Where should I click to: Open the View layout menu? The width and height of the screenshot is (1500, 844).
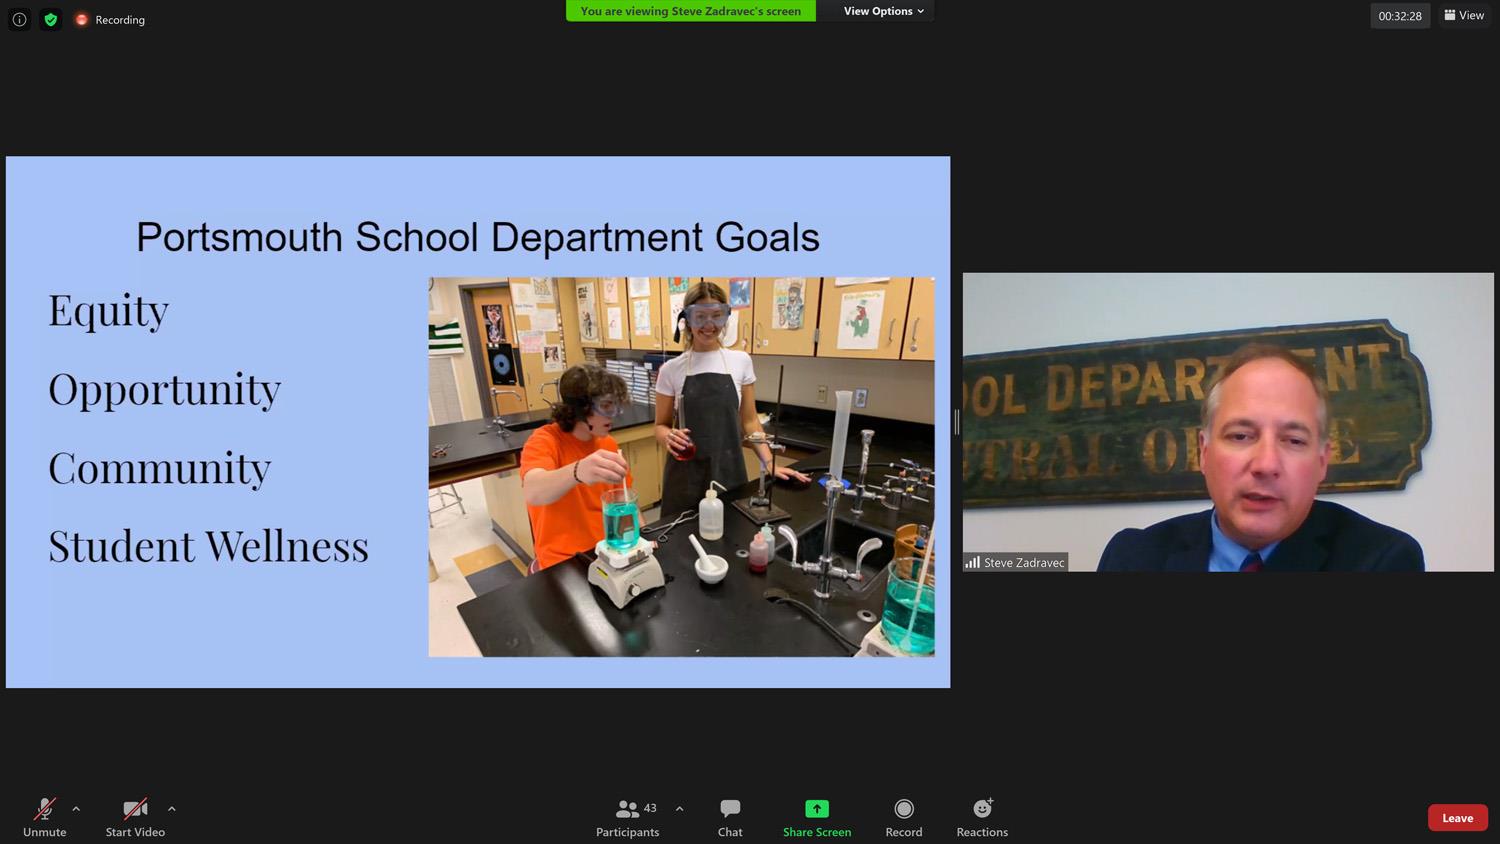(x=1464, y=15)
